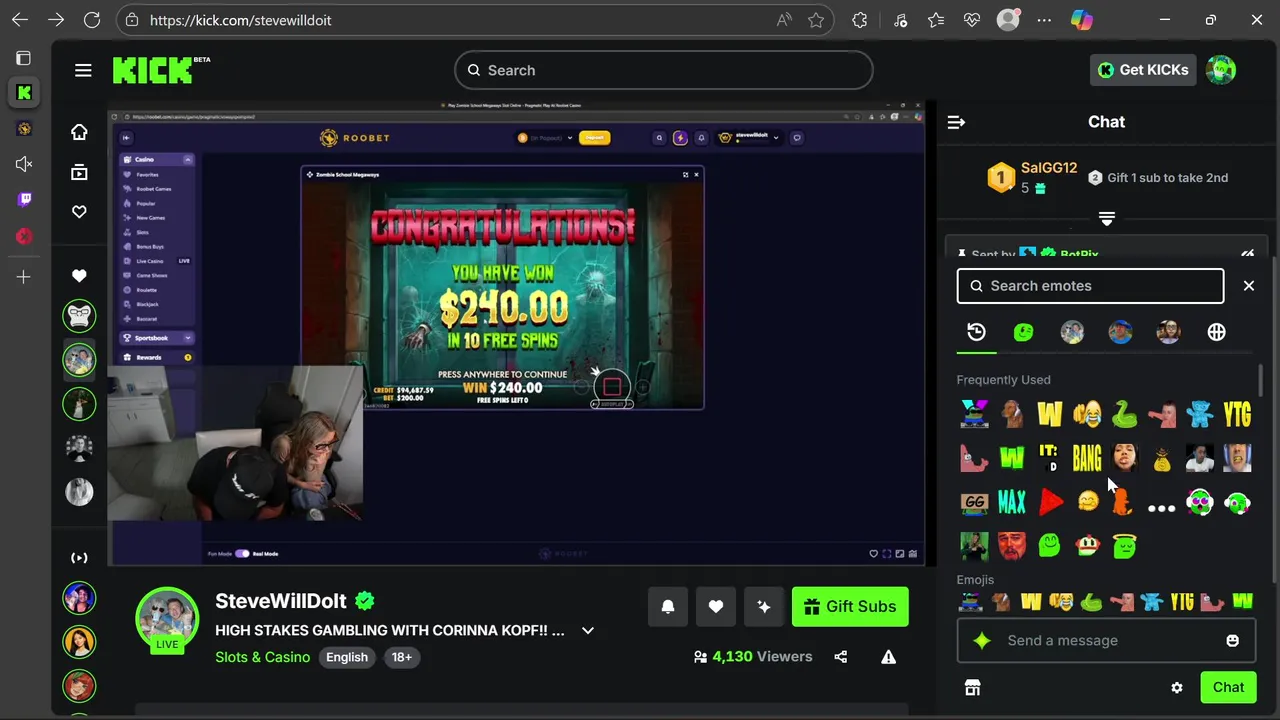
Task: Open the gorilla avatar followed channel
Action: pyautogui.click(x=79, y=316)
